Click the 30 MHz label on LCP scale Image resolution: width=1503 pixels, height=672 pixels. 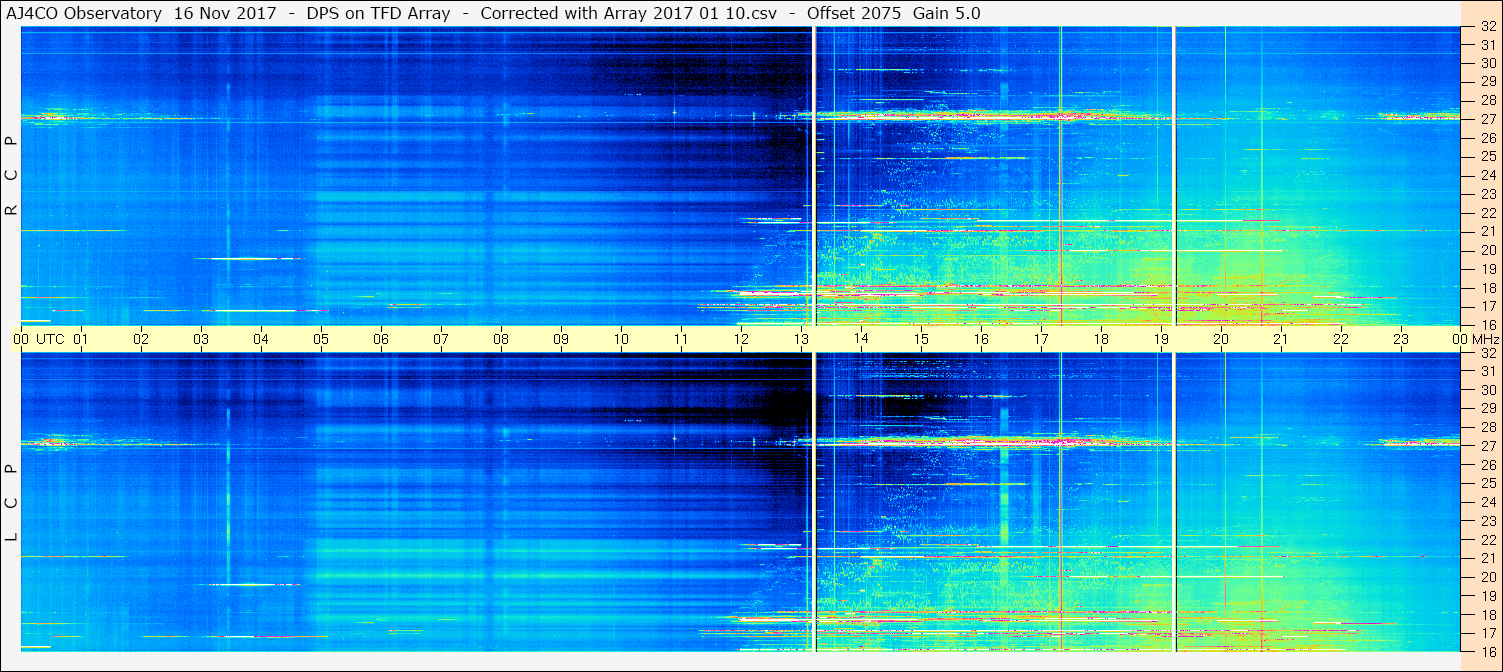tap(1487, 390)
